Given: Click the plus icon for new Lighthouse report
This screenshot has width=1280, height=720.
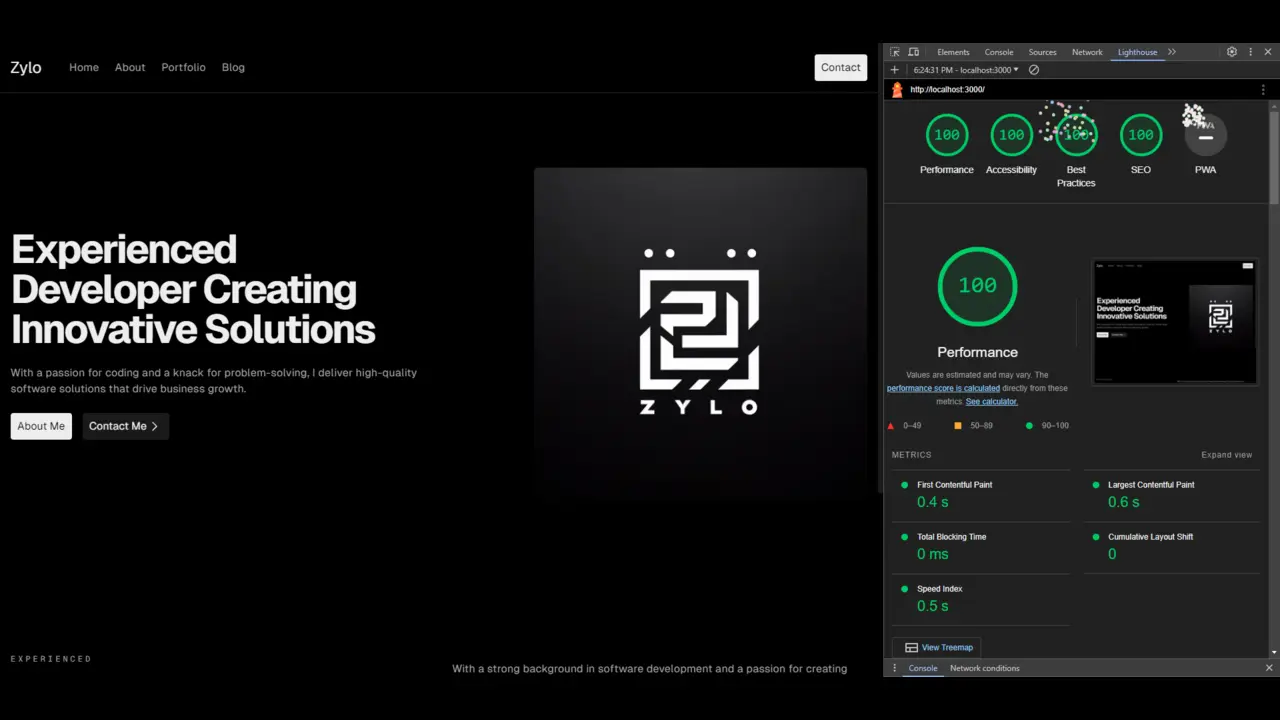Looking at the screenshot, I should [895, 70].
